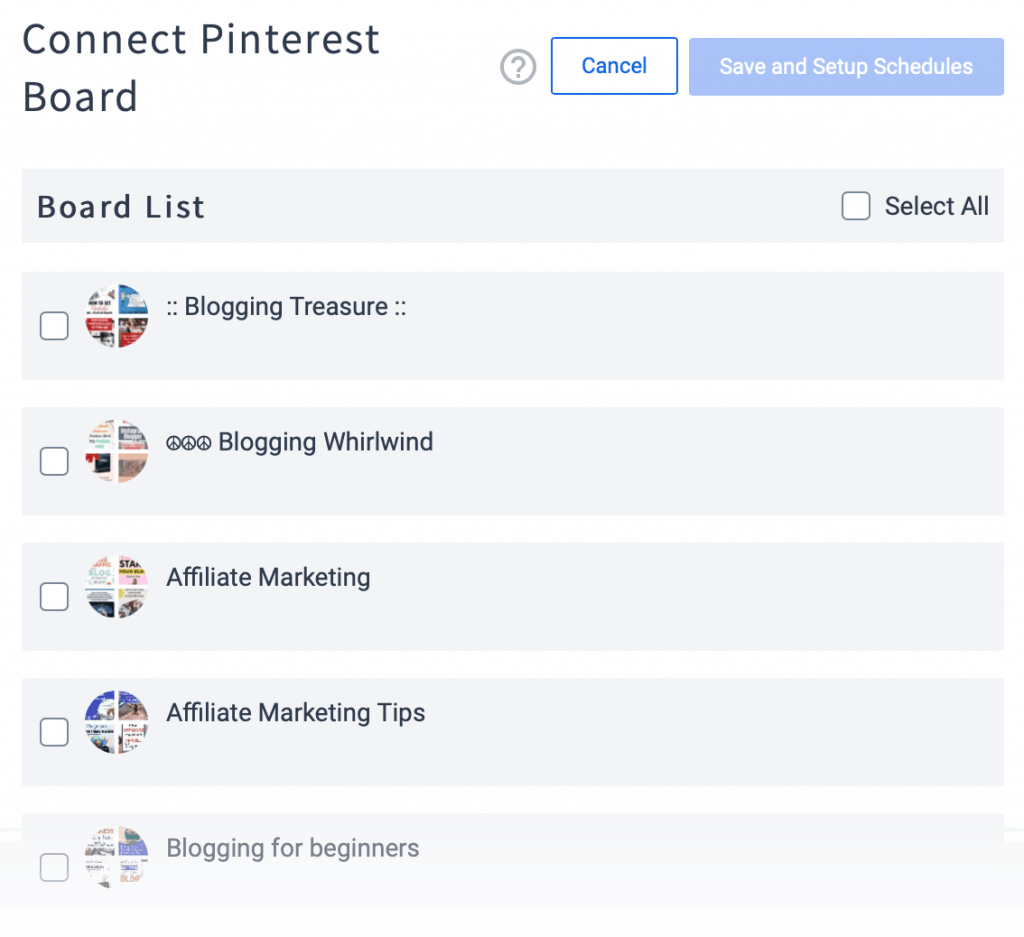Screen dimensions: 1024x937
Task: Click the Blogging for beginners board thumbnail
Action: pyautogui.click(x=116, y=856)
